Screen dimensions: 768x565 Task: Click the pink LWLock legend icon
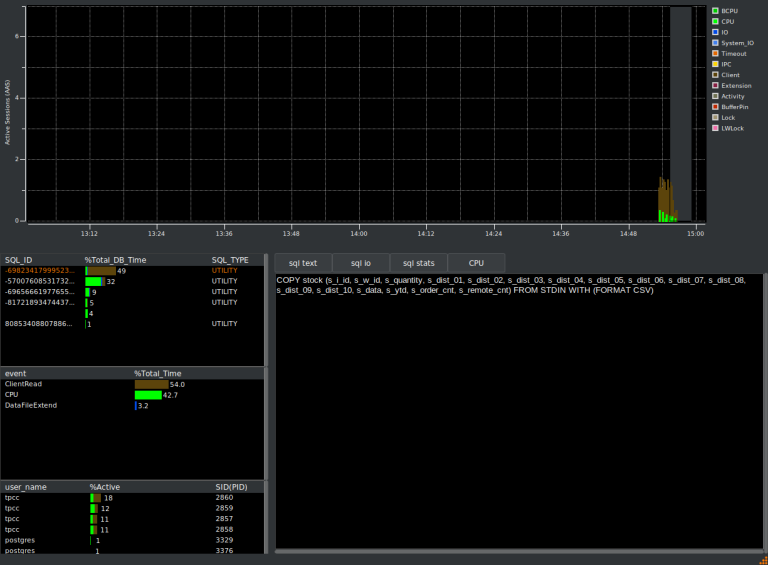(x=715, y=128)
